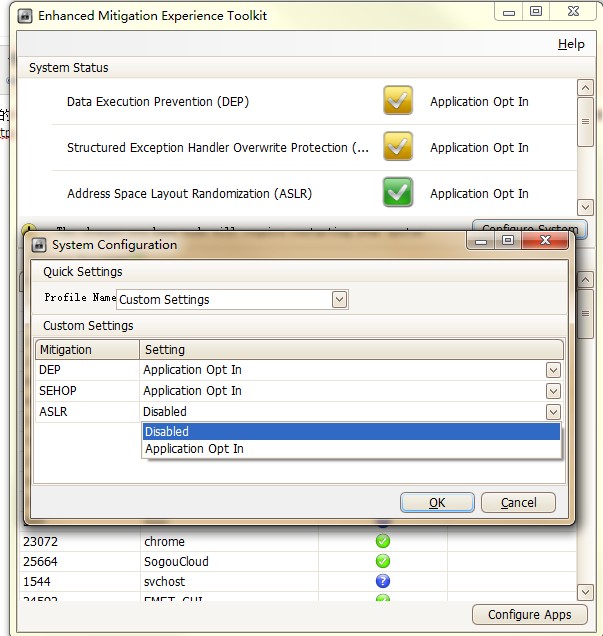Click the chrome process name
This screenshot has width=603, height=636.
pyautogui.click(x=164, y=541)
